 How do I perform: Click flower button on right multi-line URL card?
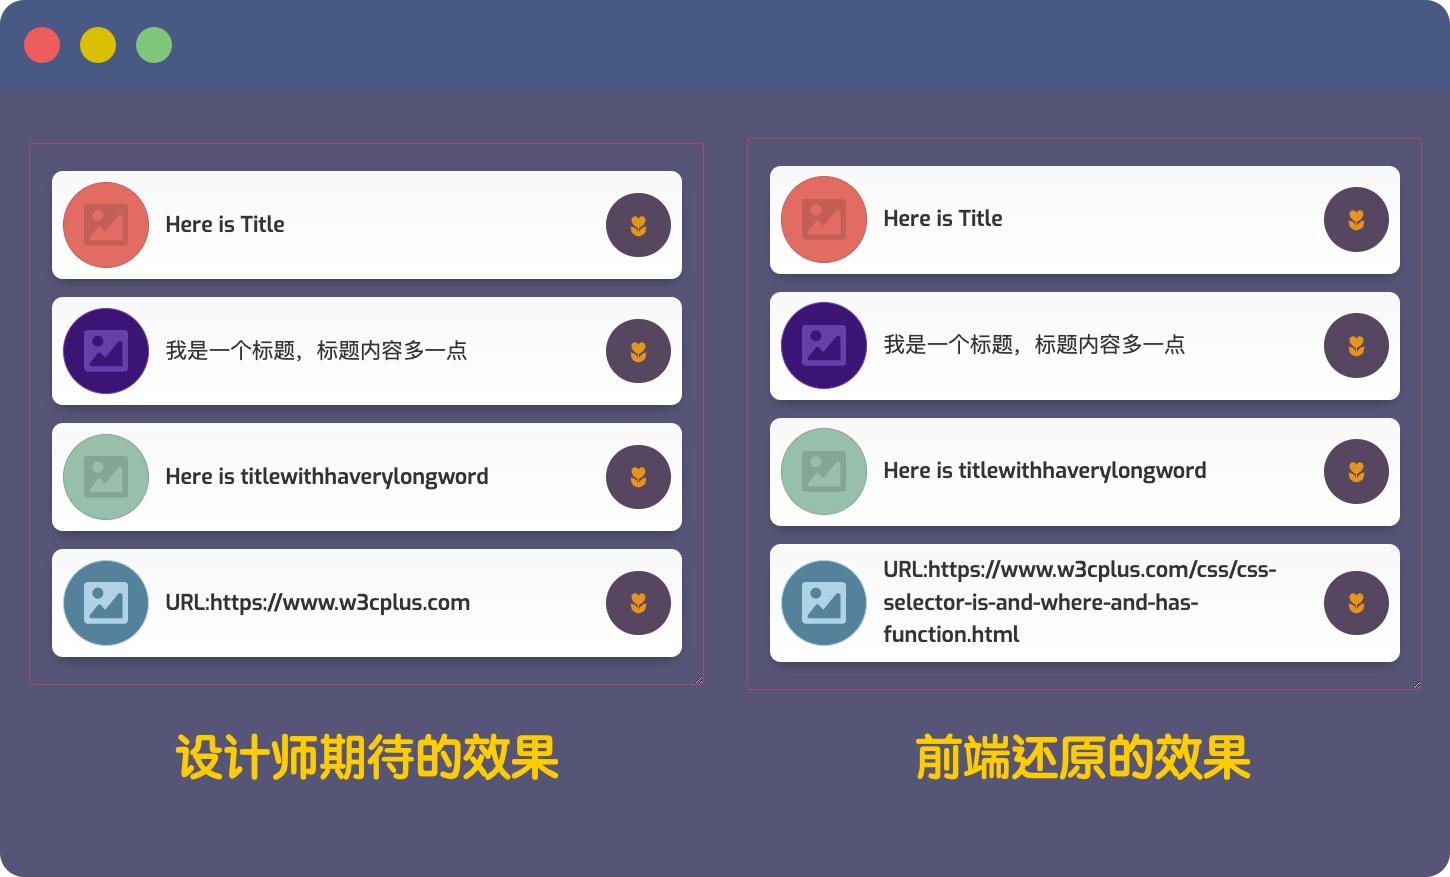pyautogui.click(x=1356, y=603)
